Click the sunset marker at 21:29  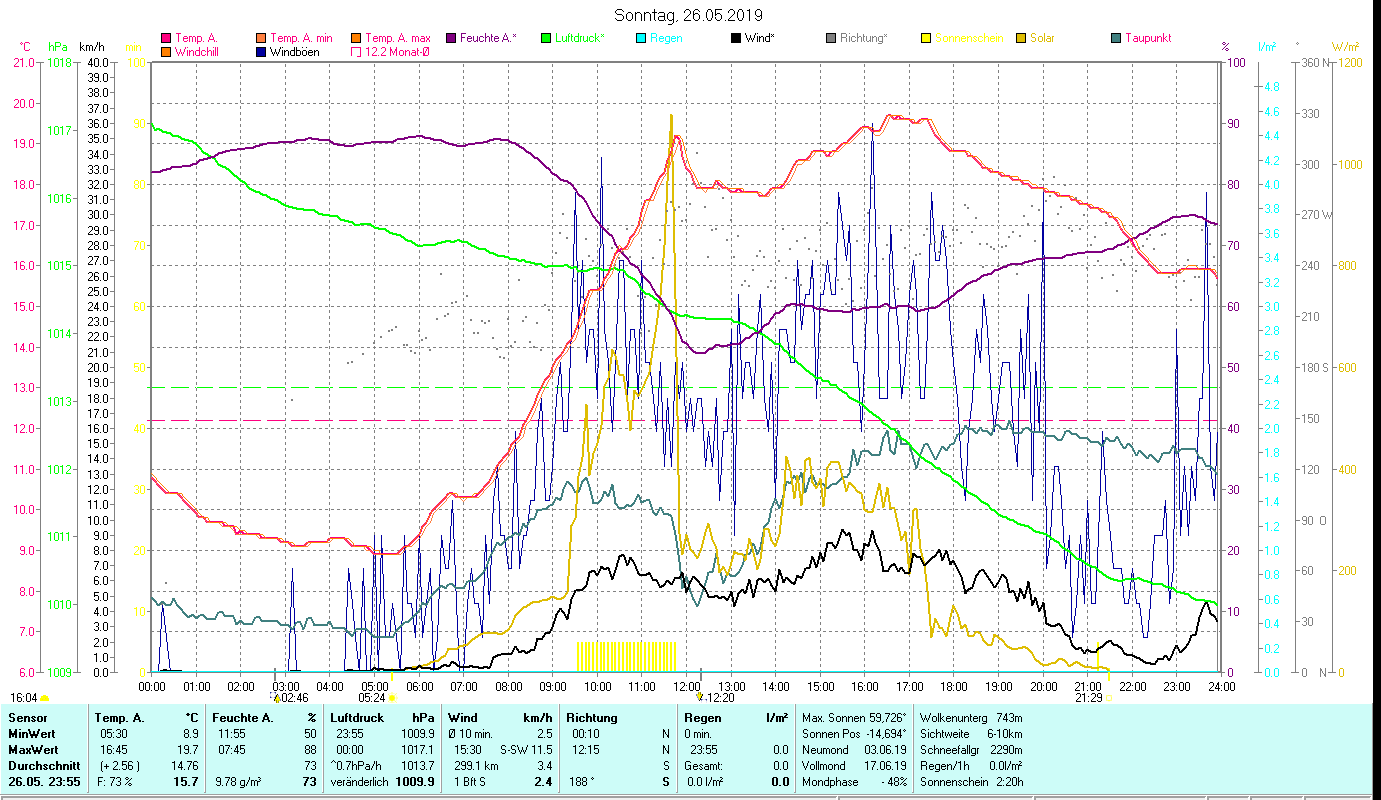click(1108, 697)
